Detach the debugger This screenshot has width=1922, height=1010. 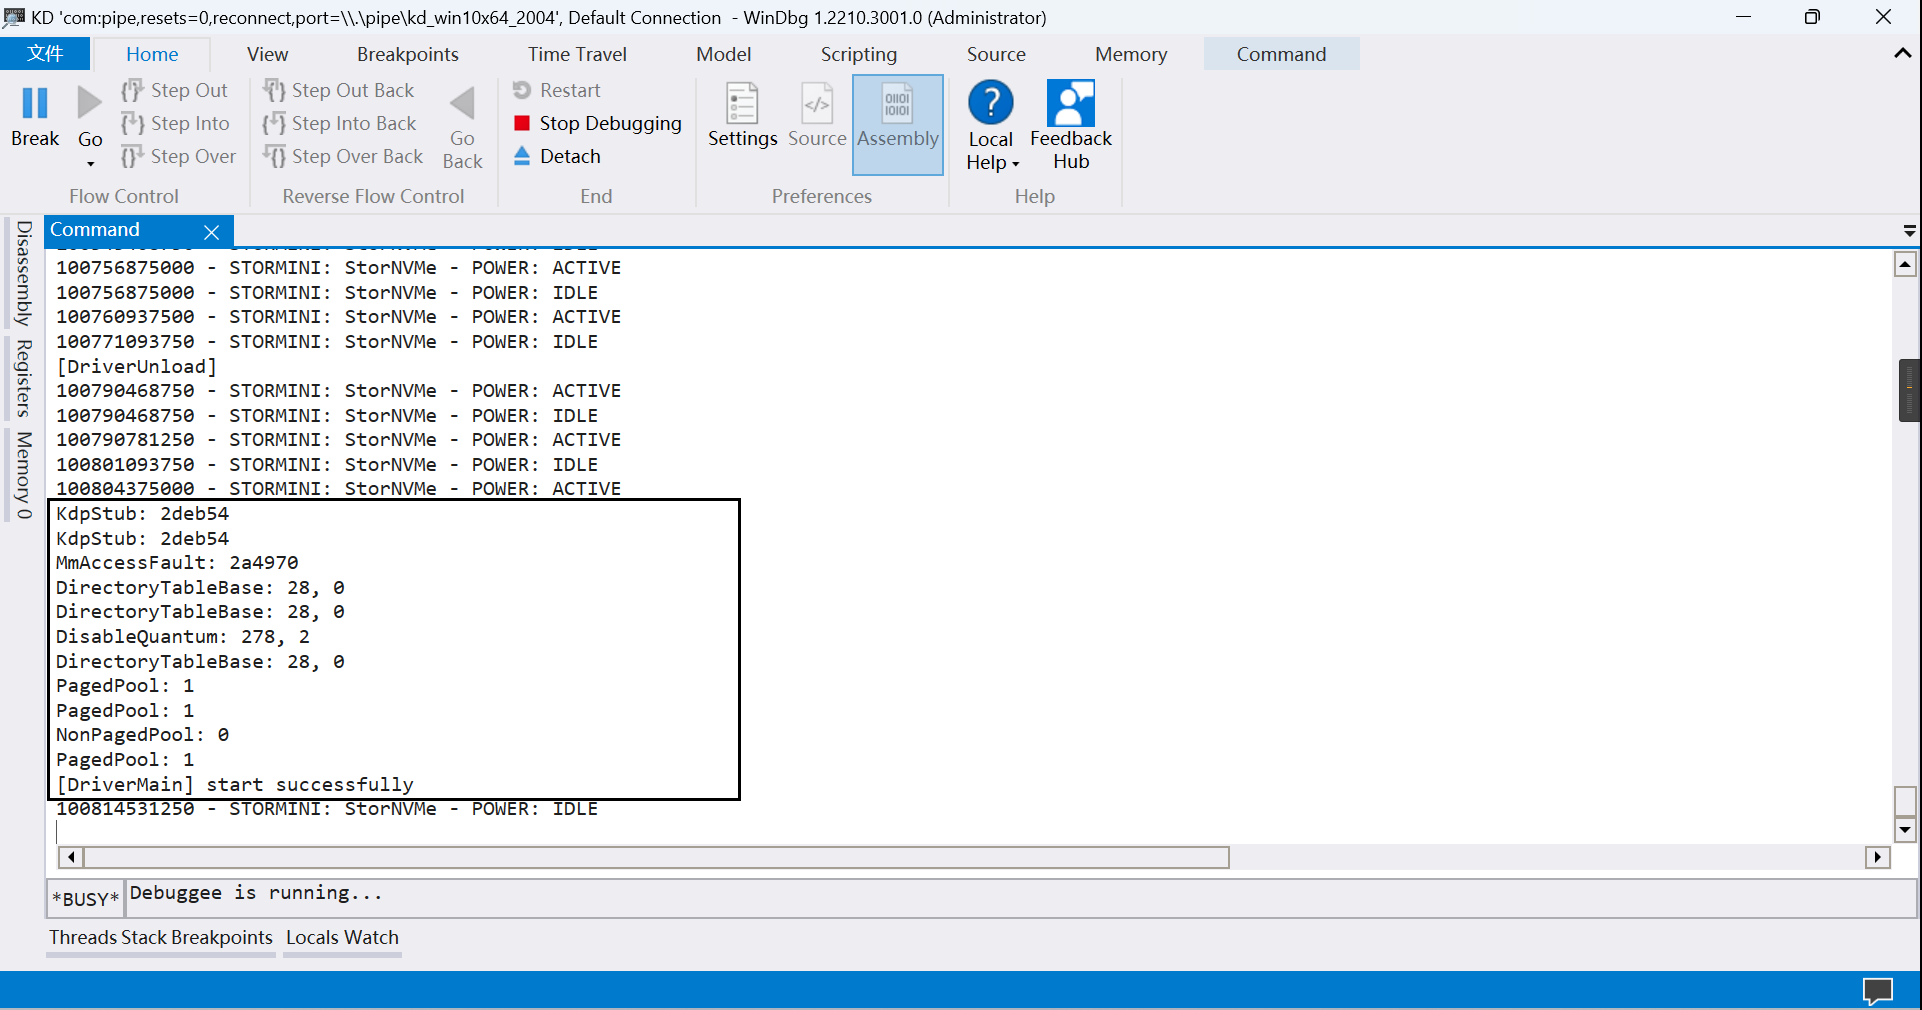click(x=557, y=156)
